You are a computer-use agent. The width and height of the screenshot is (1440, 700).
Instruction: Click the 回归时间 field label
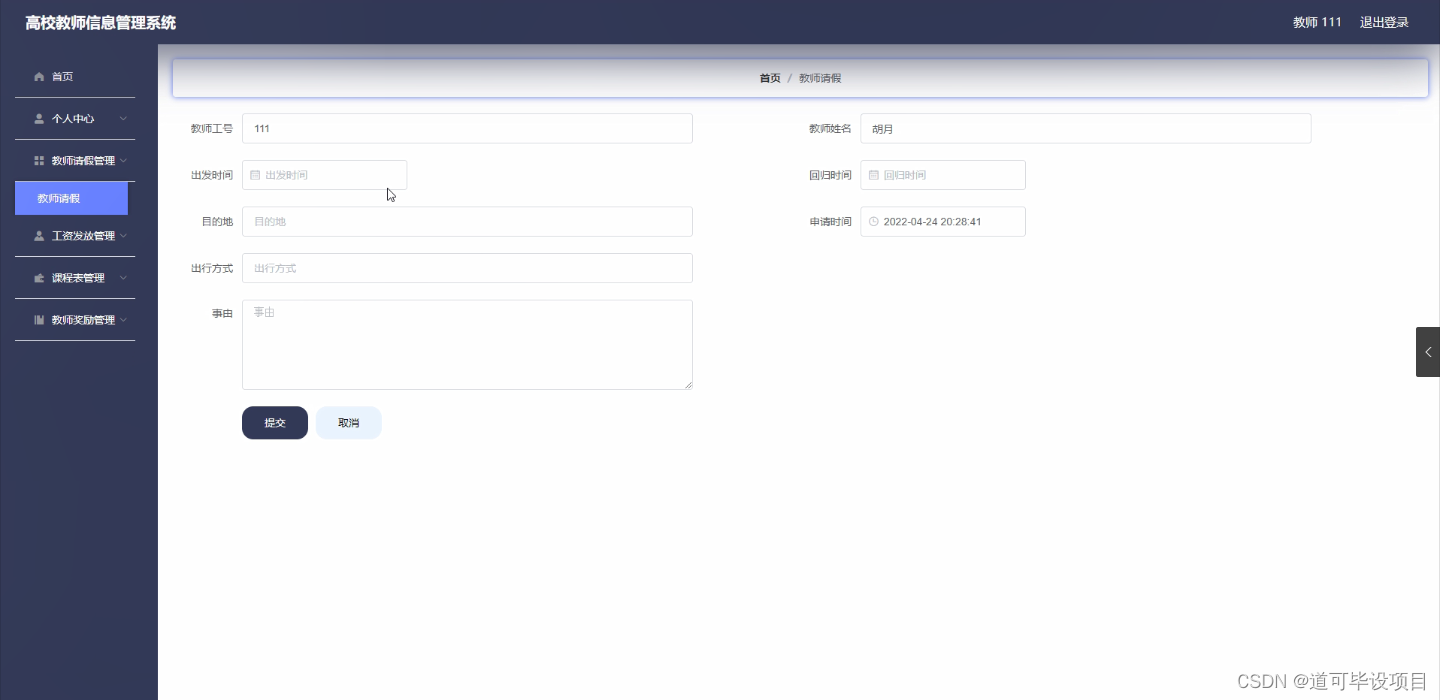830,175
